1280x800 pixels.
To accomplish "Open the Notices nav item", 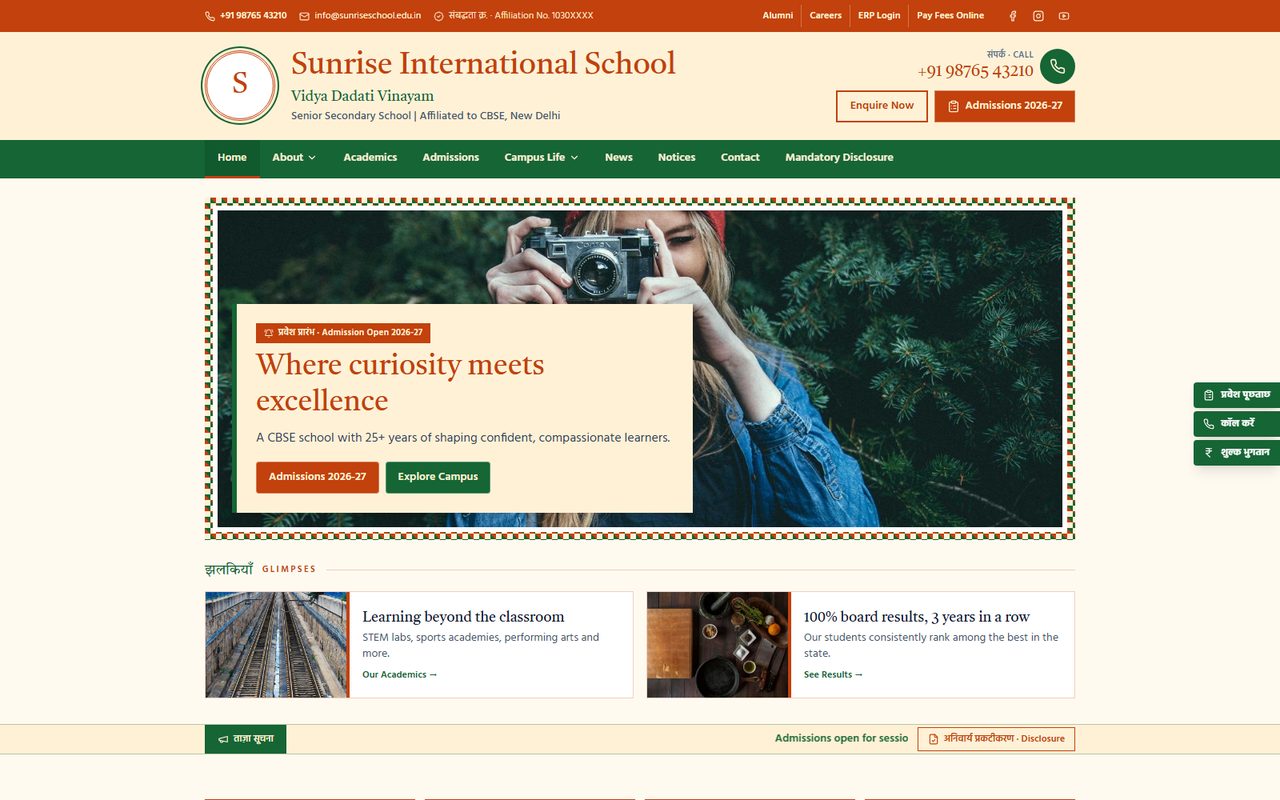I will point(677,158).
